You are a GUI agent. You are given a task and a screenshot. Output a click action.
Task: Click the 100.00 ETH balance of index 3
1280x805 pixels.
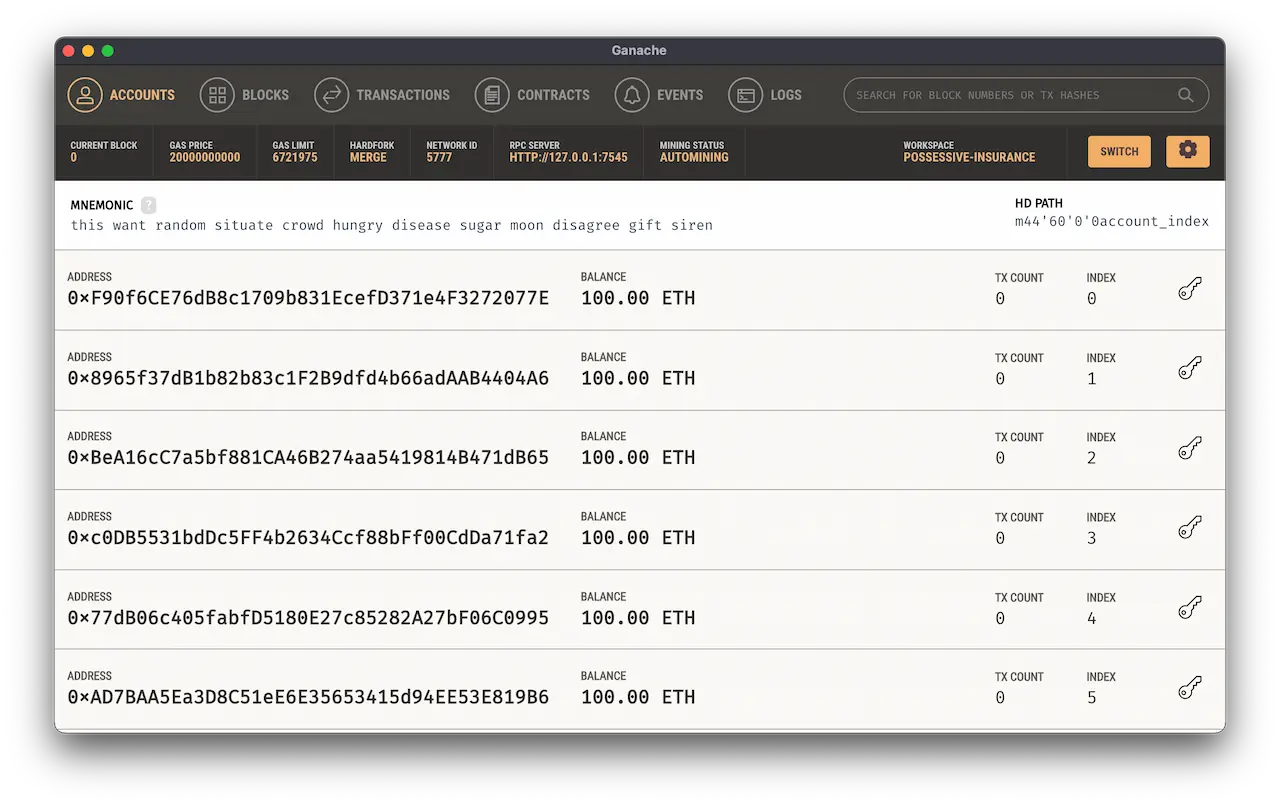tap(638, 537)
